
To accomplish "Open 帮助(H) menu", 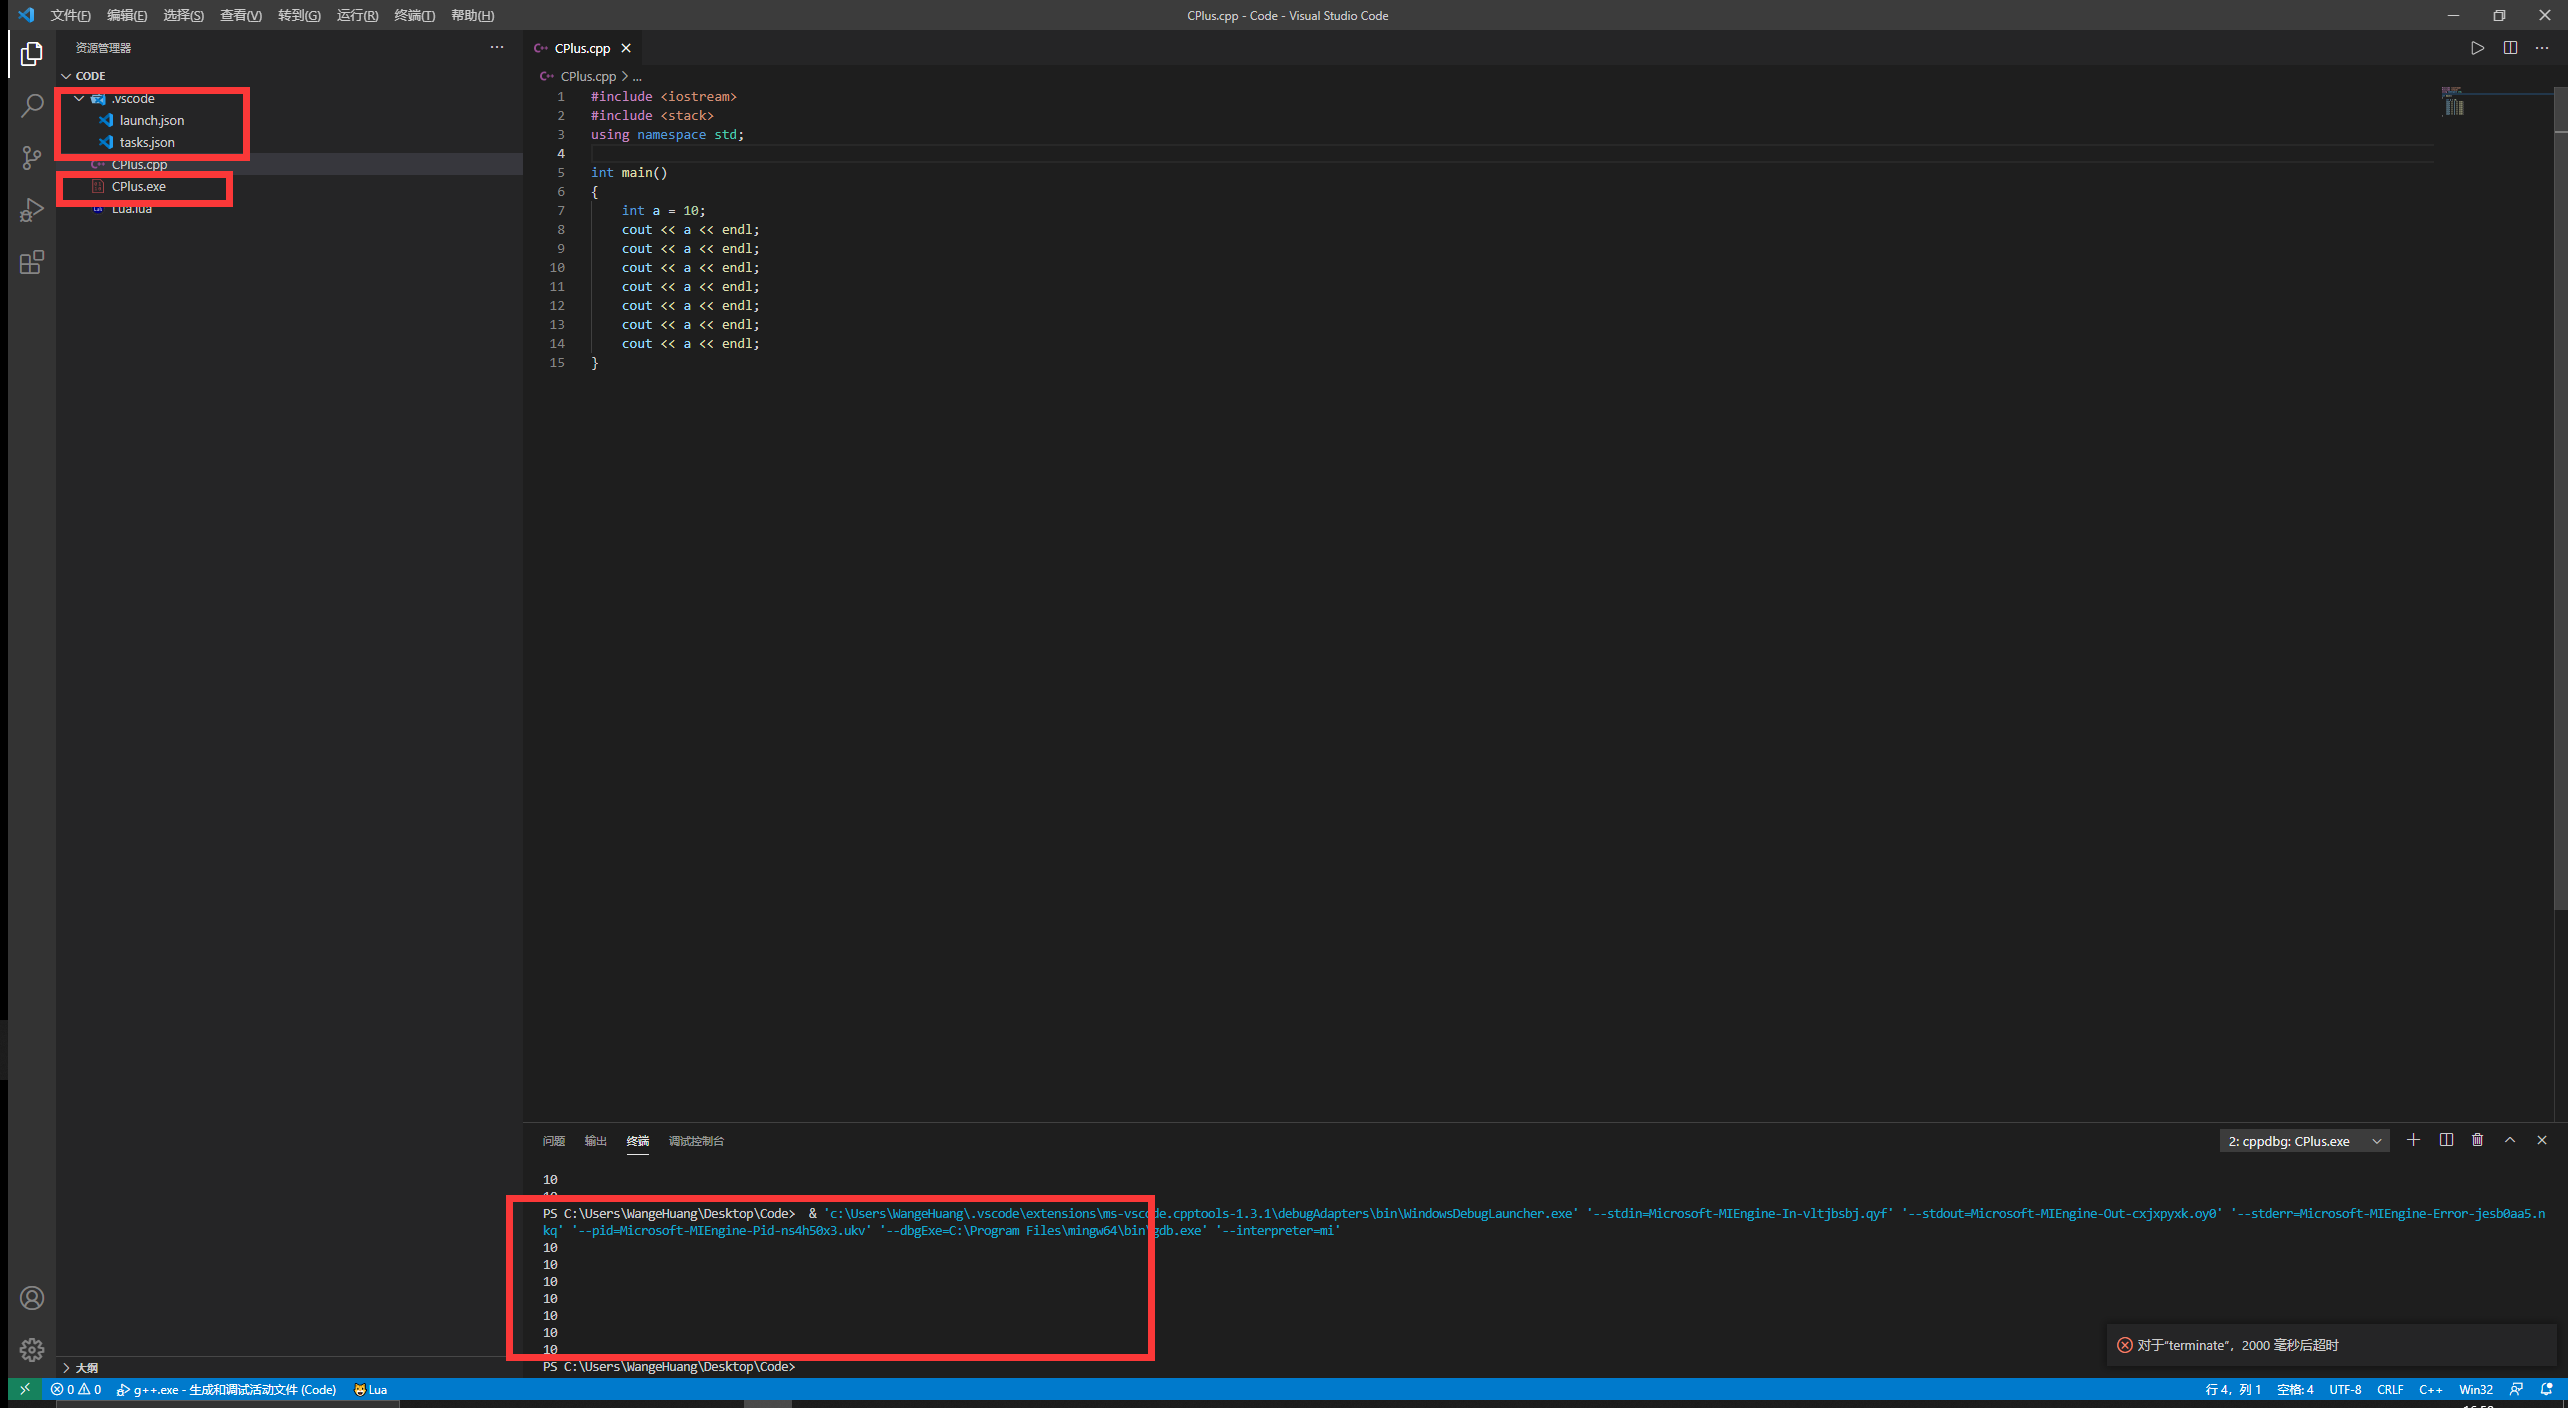I will (x=472, y=15).
